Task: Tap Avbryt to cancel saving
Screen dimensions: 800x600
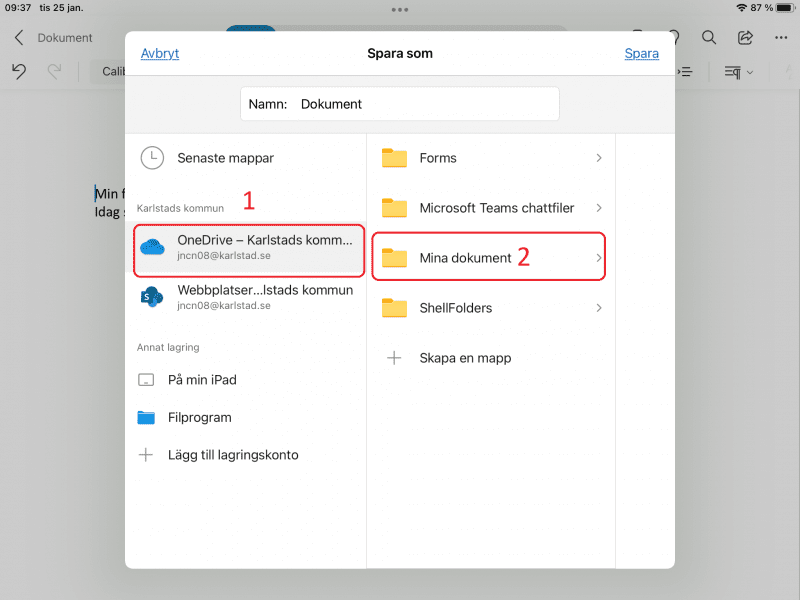Action: coord(160,53)
